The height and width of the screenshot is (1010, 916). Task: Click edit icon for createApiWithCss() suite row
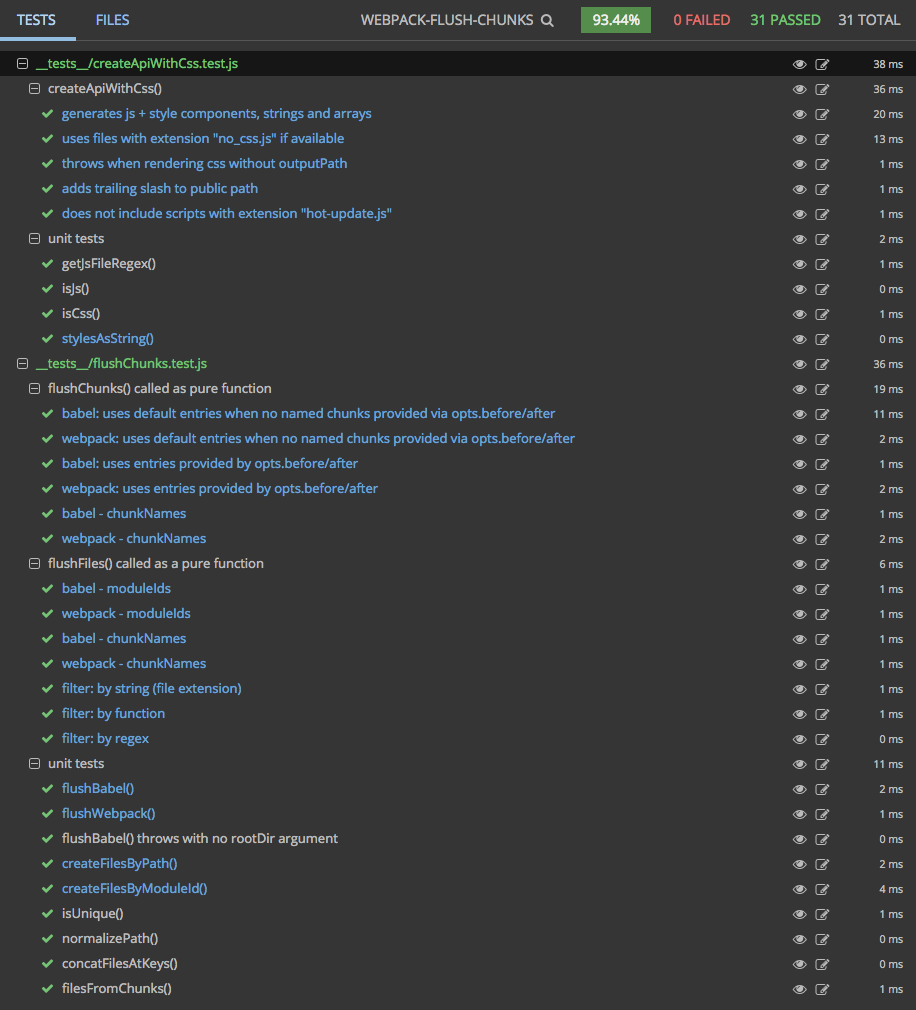(822, 89)
